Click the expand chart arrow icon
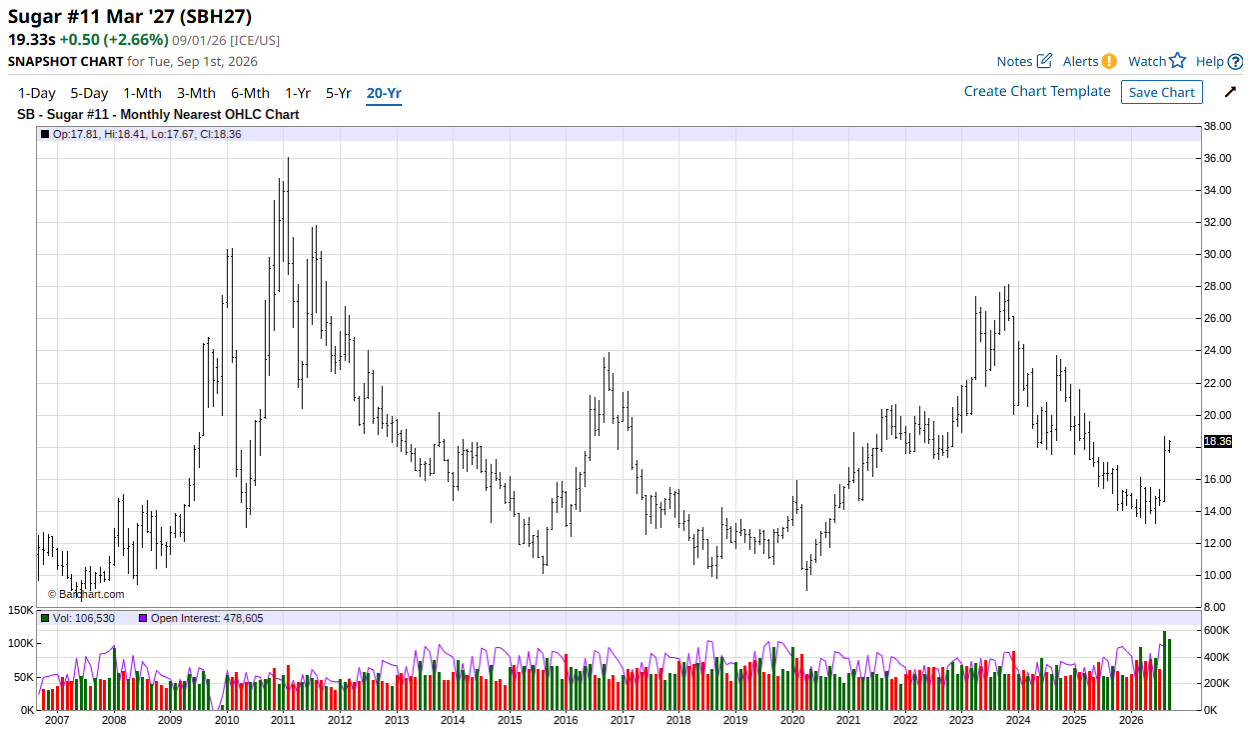Image resolution: width=1253 pixels, height=732 pixels. point(1230,92)
